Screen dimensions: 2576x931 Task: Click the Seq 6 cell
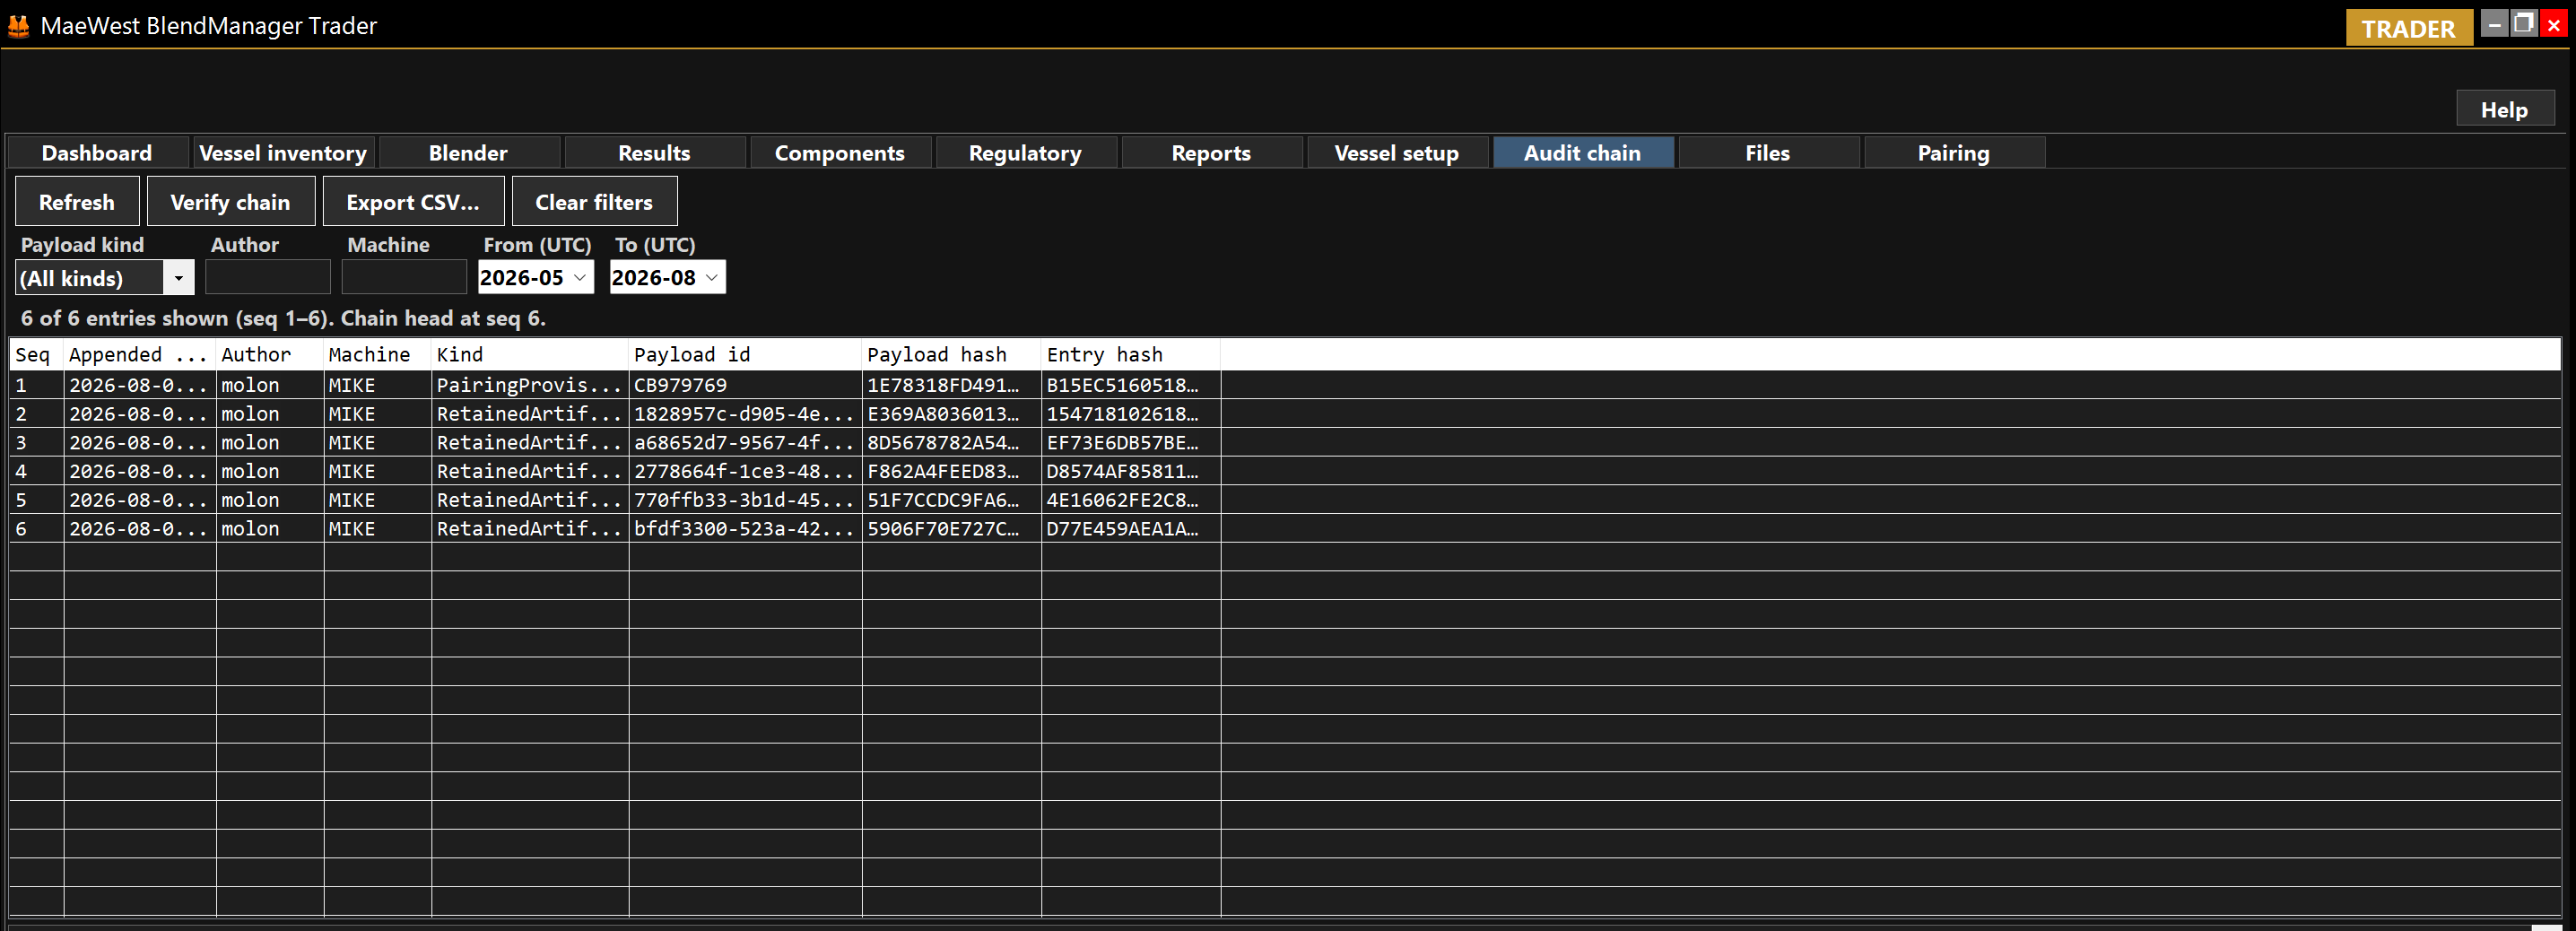pyautogui.click(x=37, y=529)
